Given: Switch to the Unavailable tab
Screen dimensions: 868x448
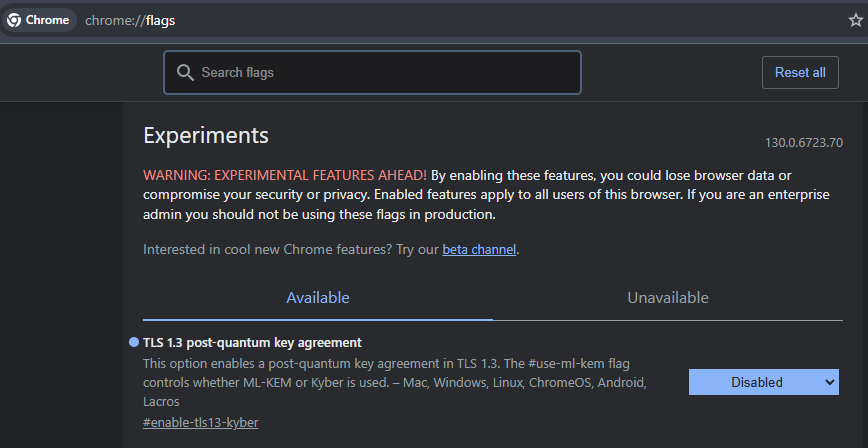Looking at the screenshot, I should [x=668, y=298].
